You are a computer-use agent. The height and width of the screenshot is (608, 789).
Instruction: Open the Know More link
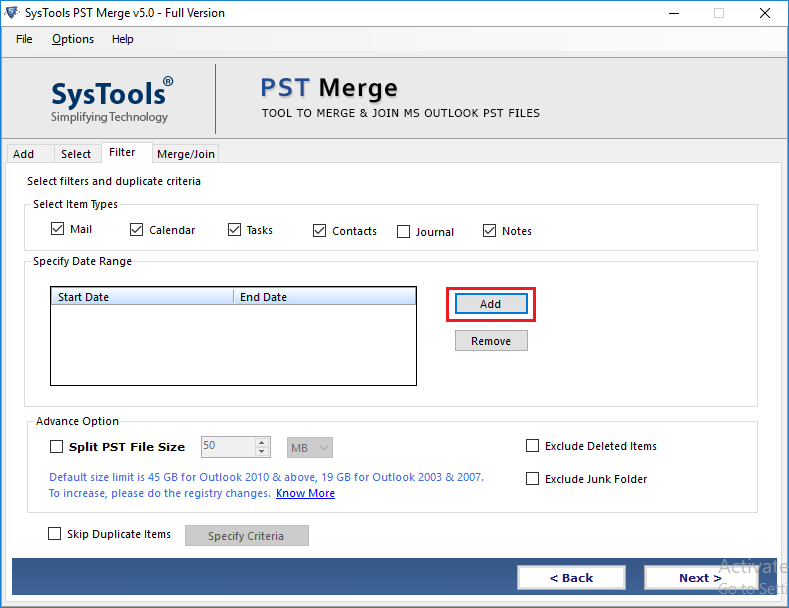305,493
